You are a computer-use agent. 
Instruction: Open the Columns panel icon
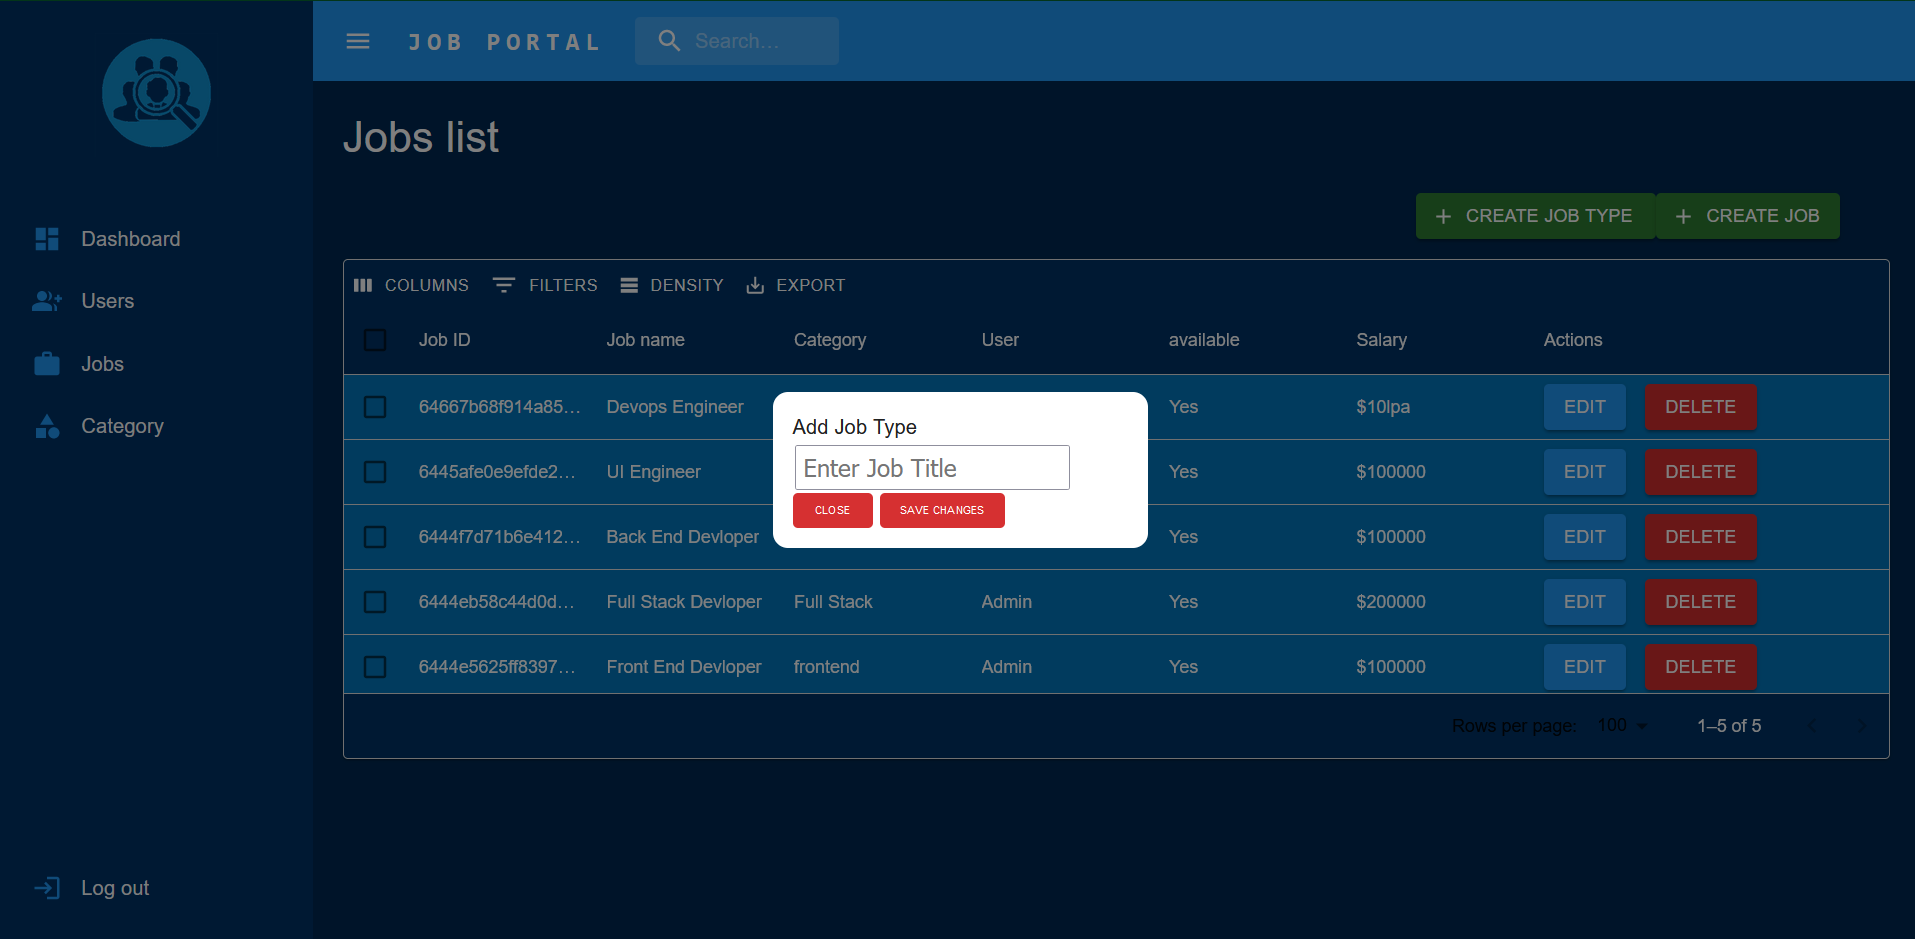363,285
